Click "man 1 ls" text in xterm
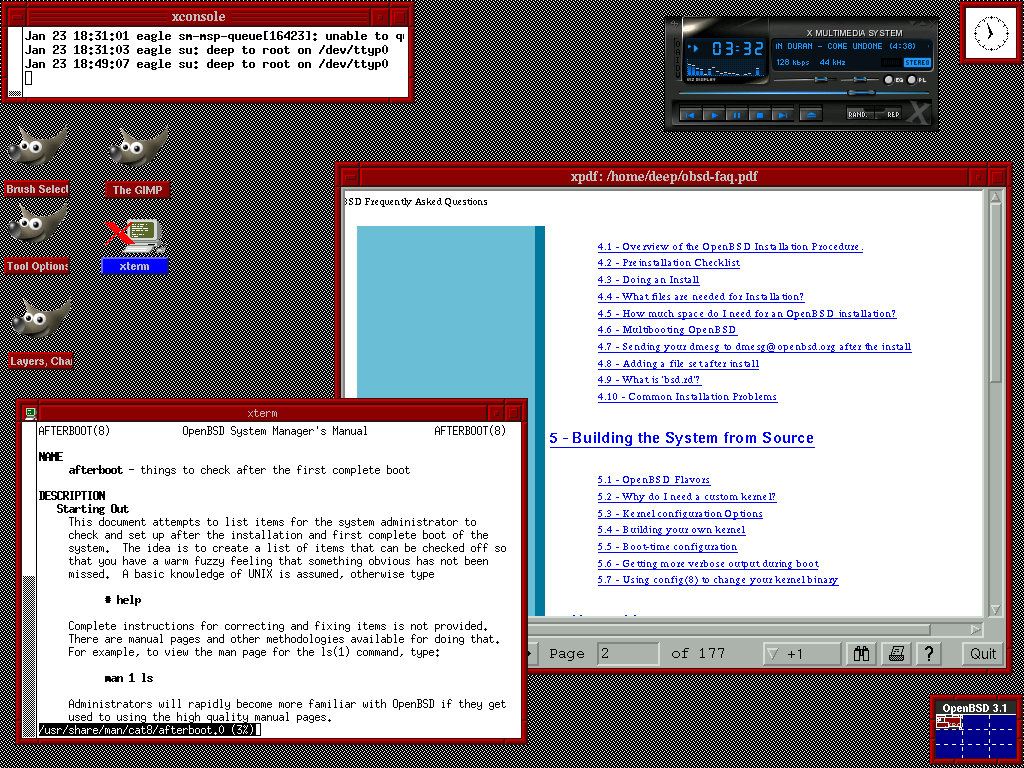The image size is (1024, 768). [129, 679]
